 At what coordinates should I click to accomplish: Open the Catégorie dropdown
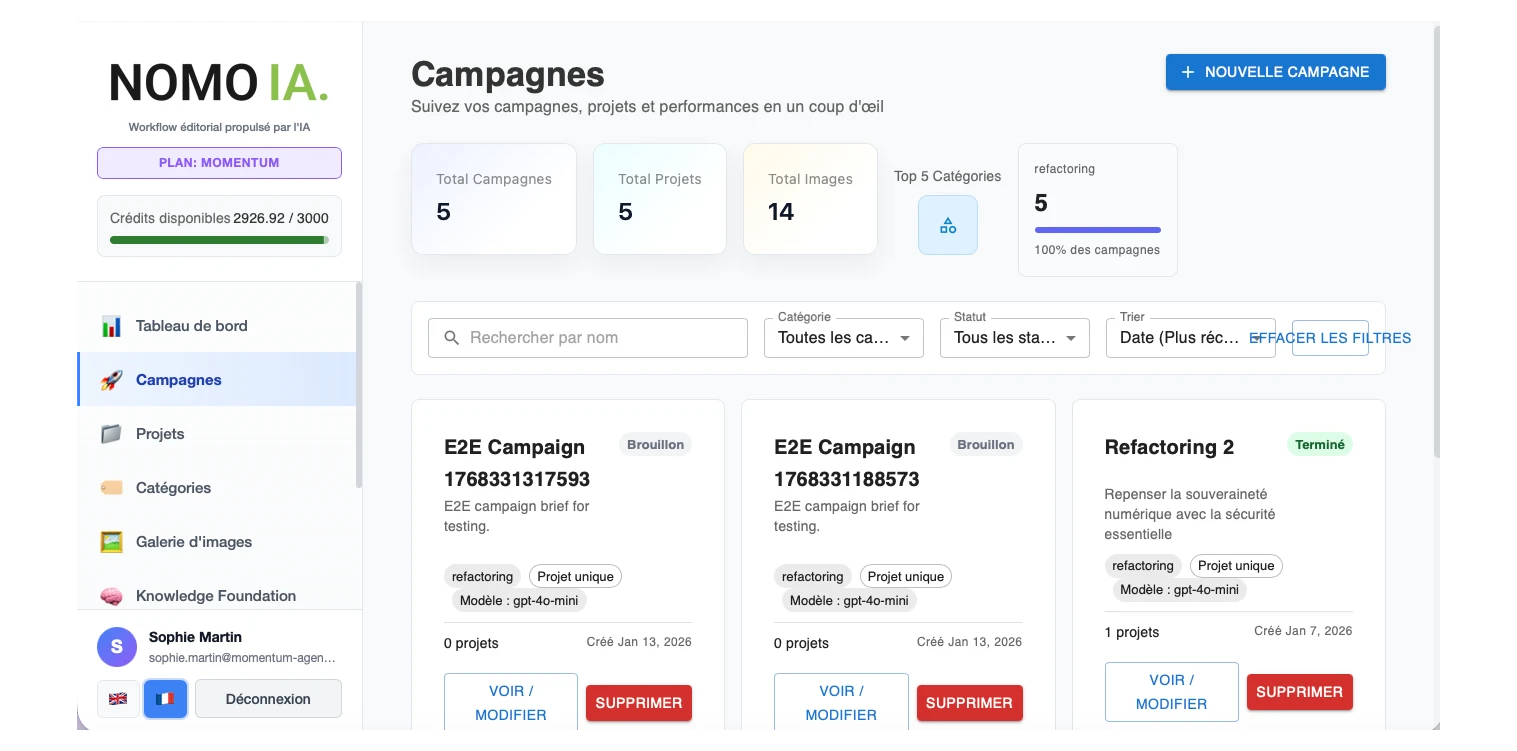(845, 337)
